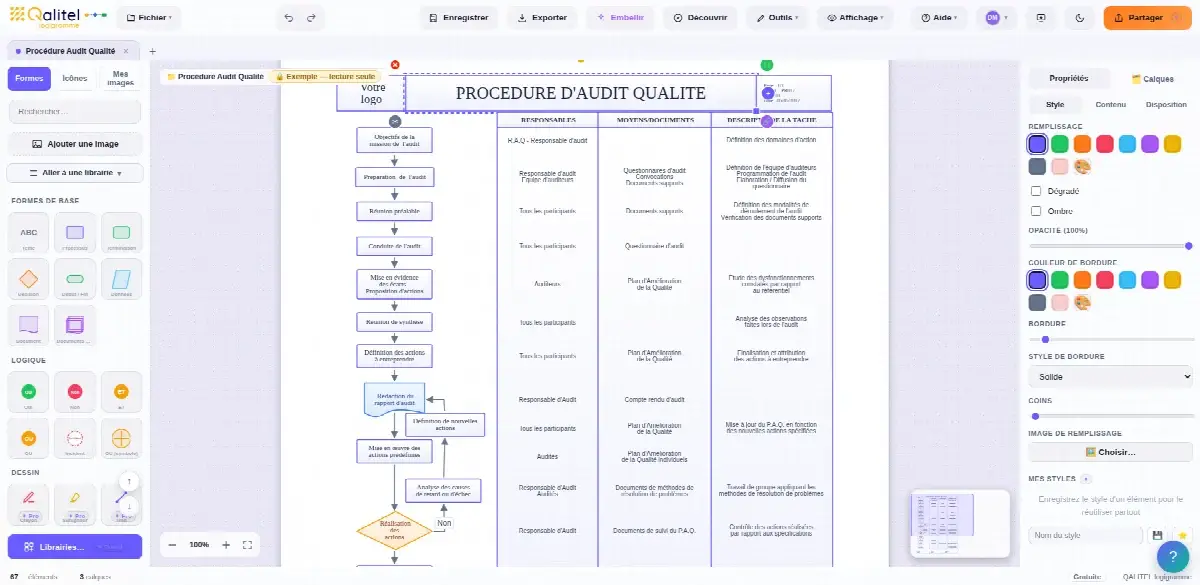Image resolution: width=1200 pixels, height=585 pixels.
Task: Zoom out with the minus button
Action: 172,545
